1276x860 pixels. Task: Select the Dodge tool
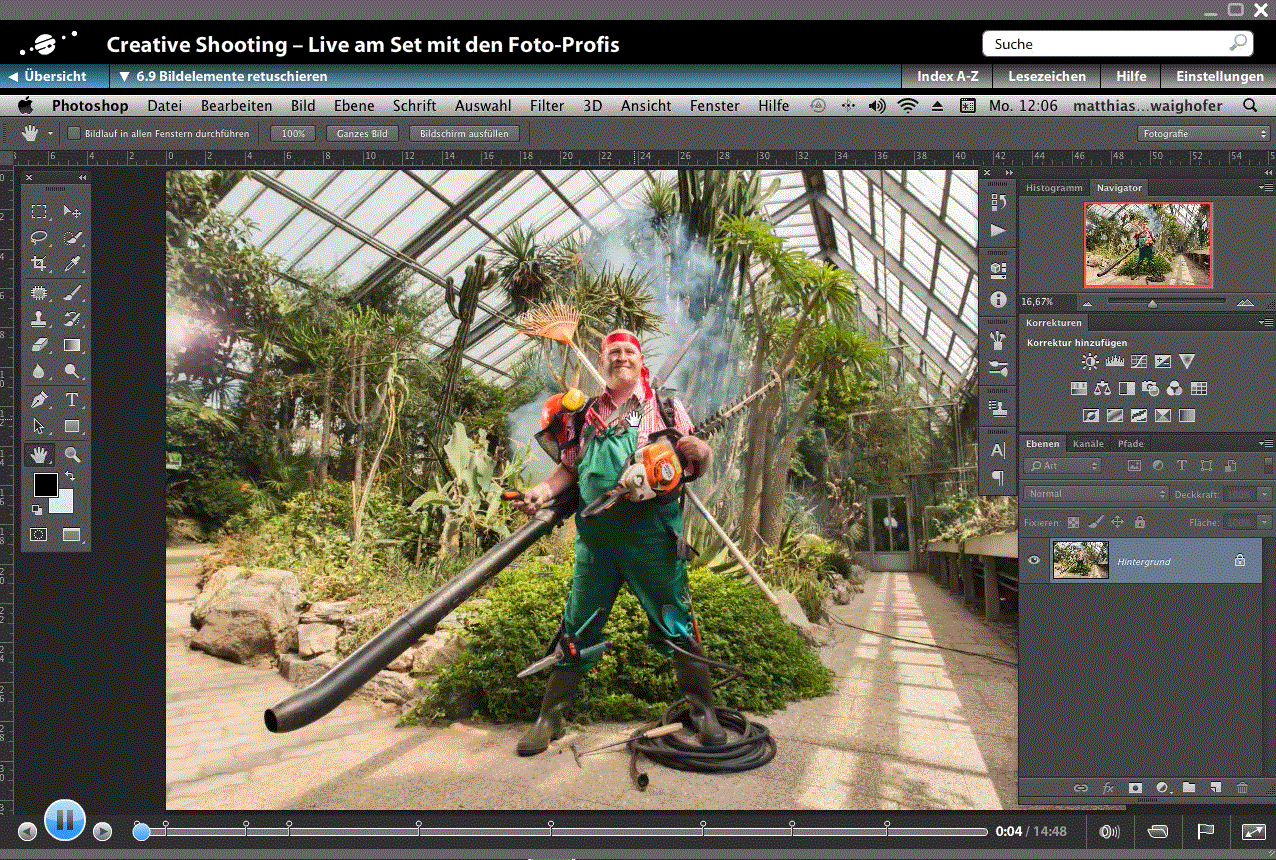pyautogui.click(x=72, y=371)
